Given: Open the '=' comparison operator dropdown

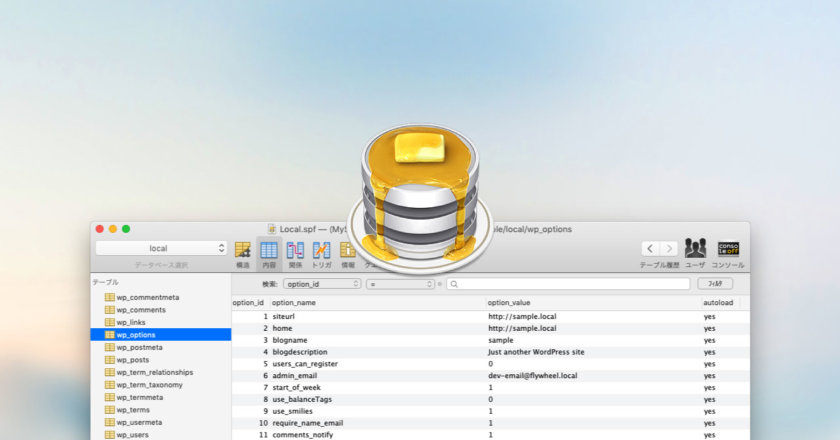Looking at the screenshot, I should click(400, 284).
